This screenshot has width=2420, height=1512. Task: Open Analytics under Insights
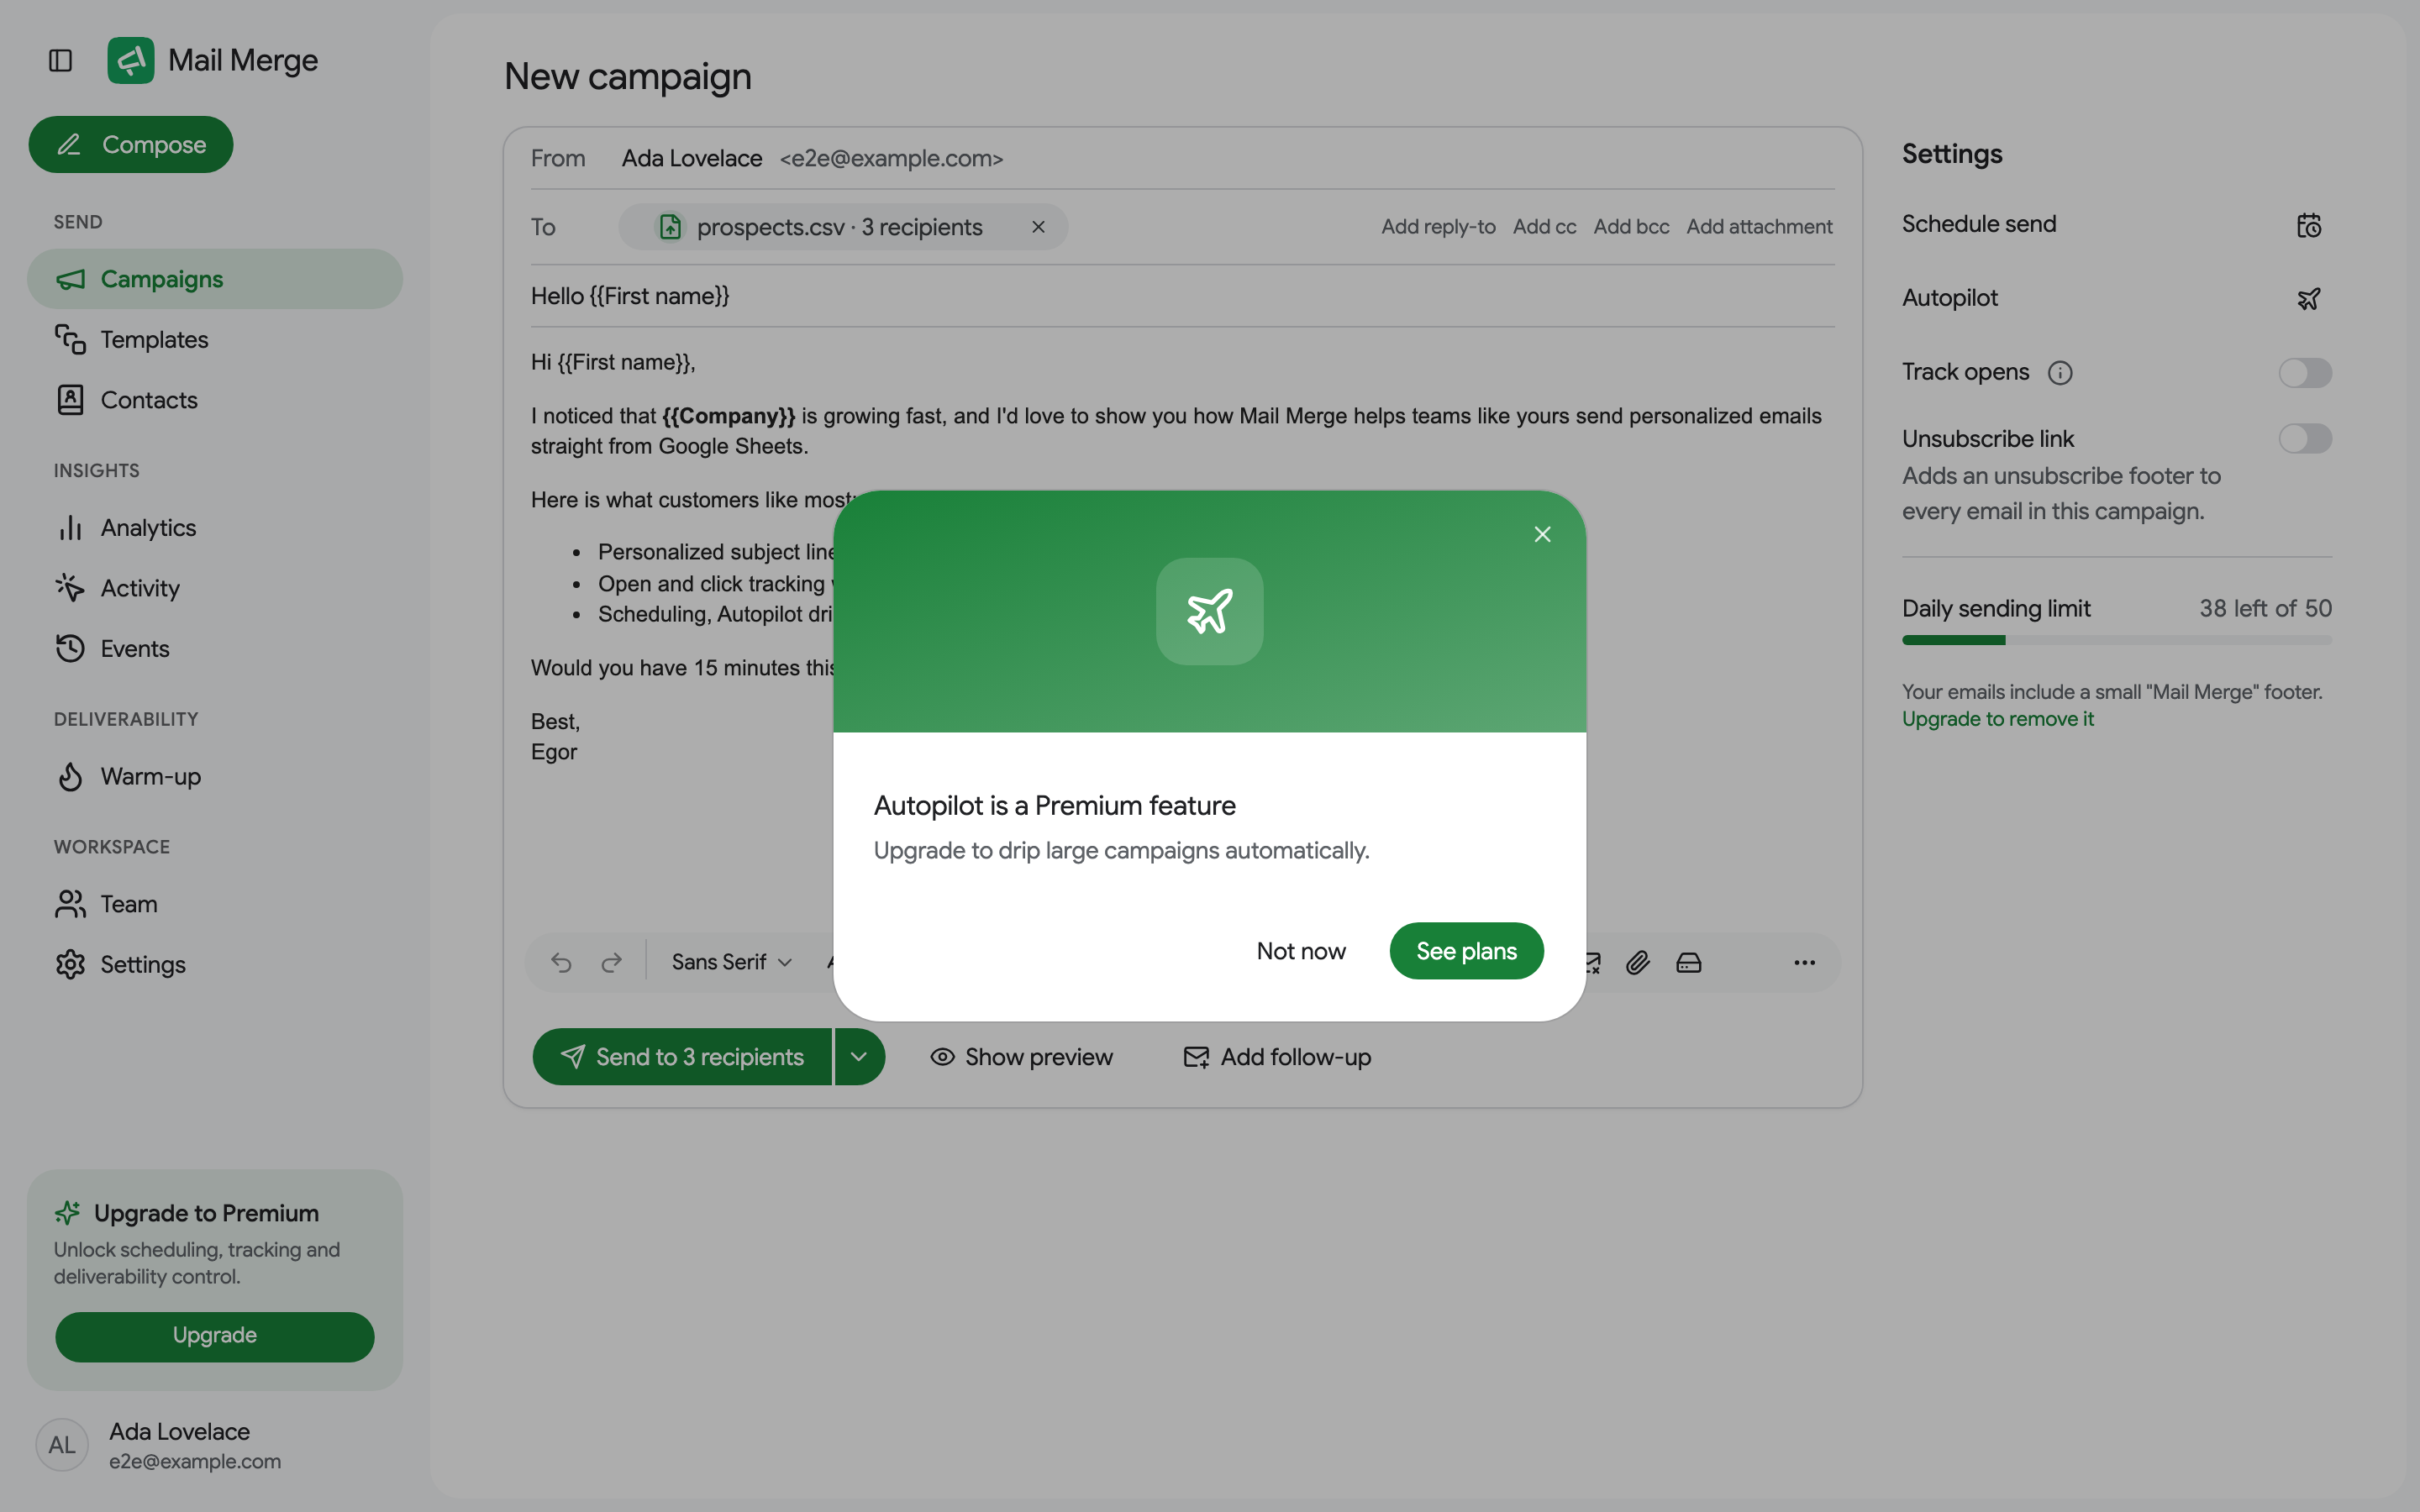(x=215, y=527)
